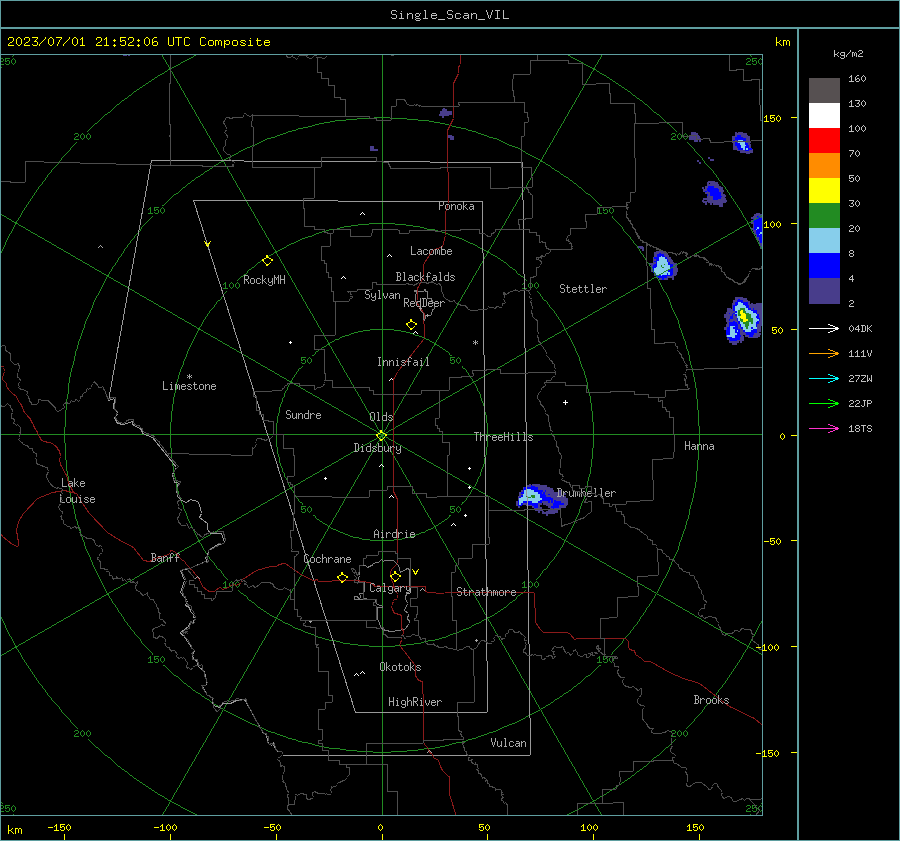Click the asterisk marker above Limestone

point(189,377)
